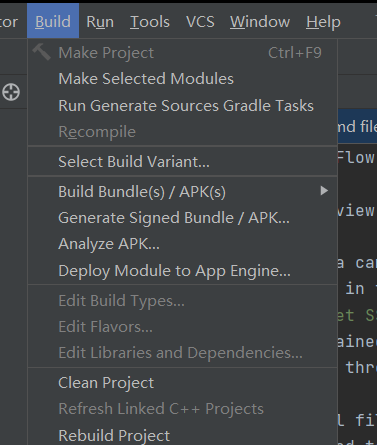Screen dimensions: 377x445
Task: Click the crosshair locate icon in left toolbar
Action: click(x=11, y=92)
